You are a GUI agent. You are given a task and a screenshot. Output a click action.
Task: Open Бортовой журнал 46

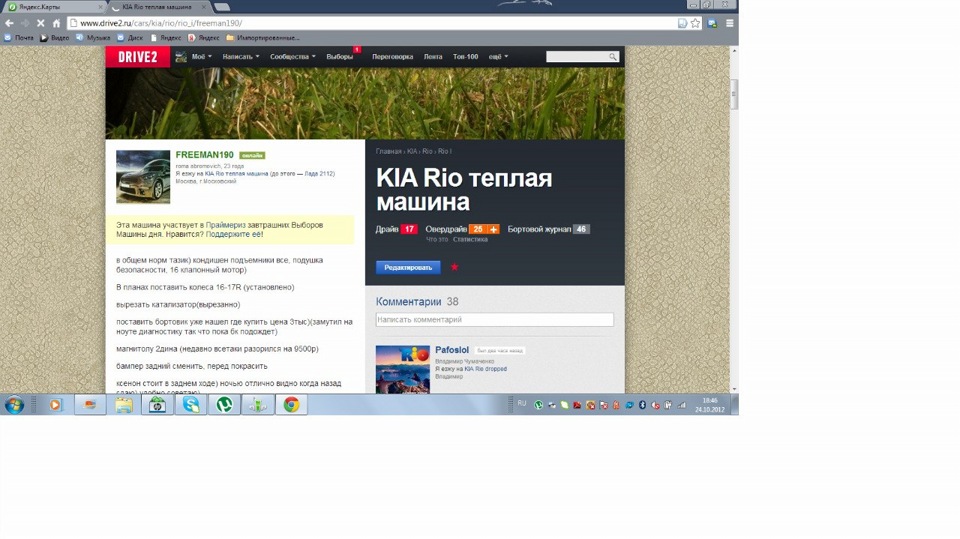[549, 229]
